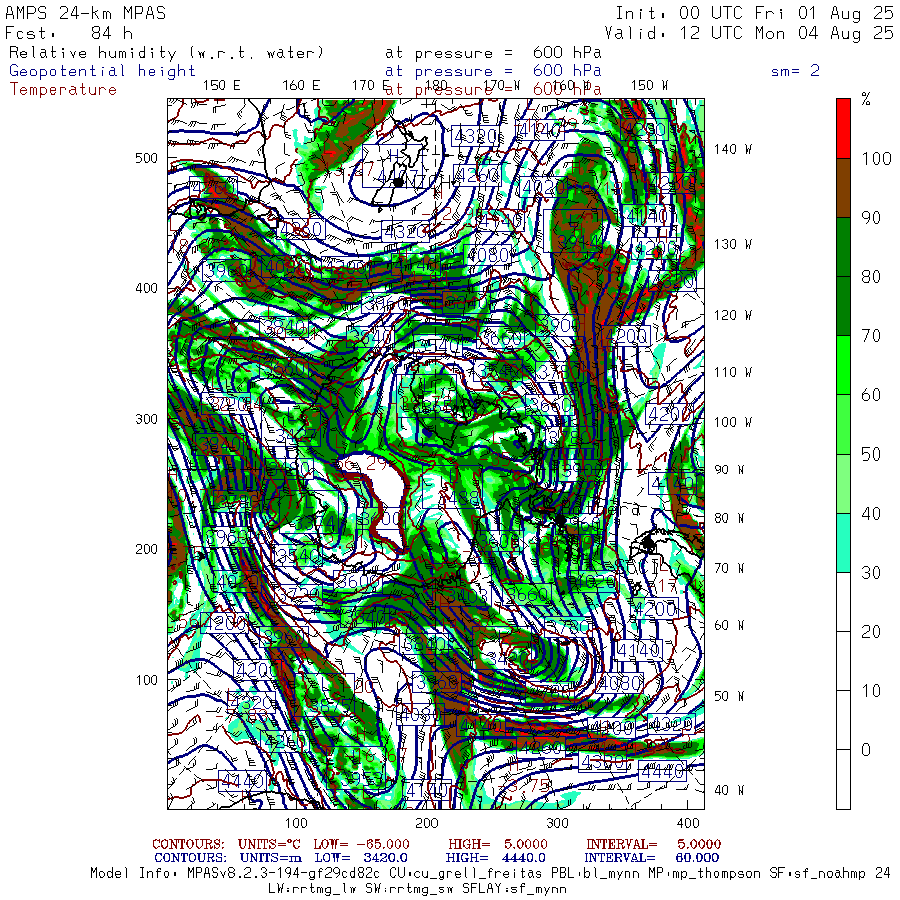Click the percent sign above the color bar

click(x=866, y=99)
